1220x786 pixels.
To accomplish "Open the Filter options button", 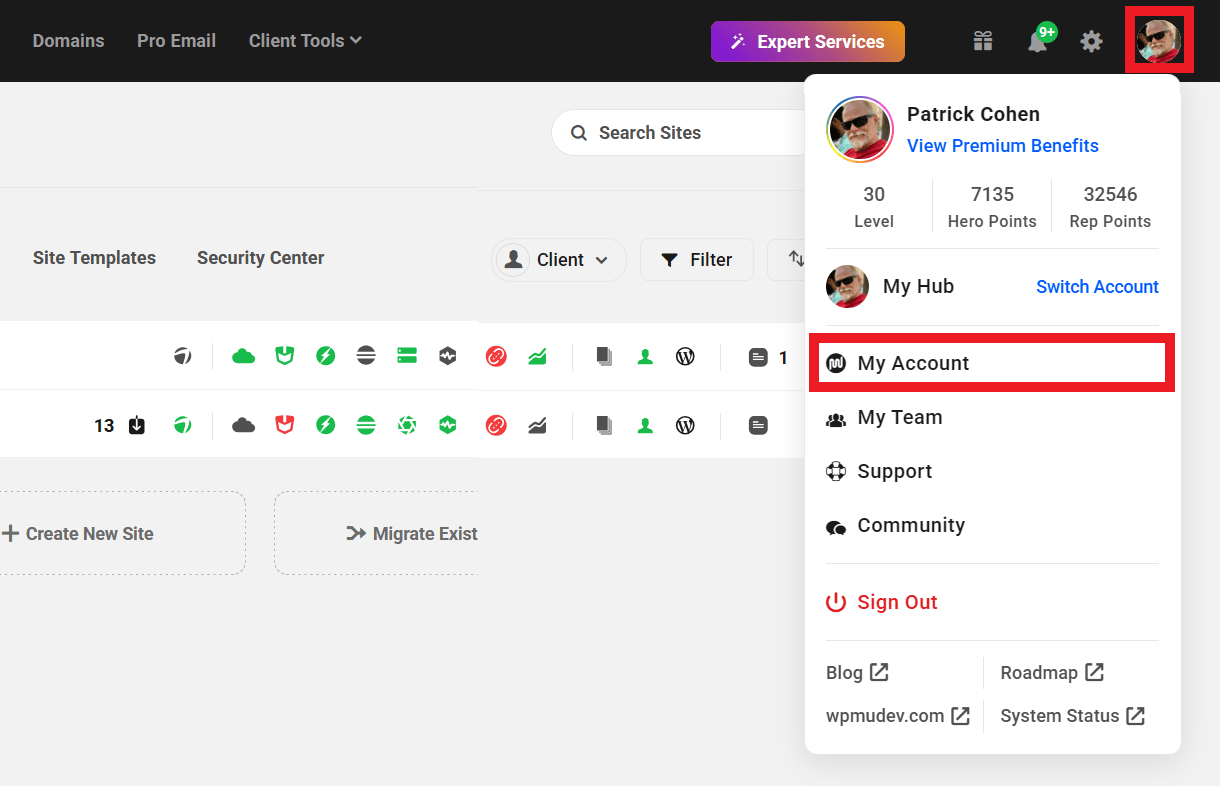I will [697, 260].
